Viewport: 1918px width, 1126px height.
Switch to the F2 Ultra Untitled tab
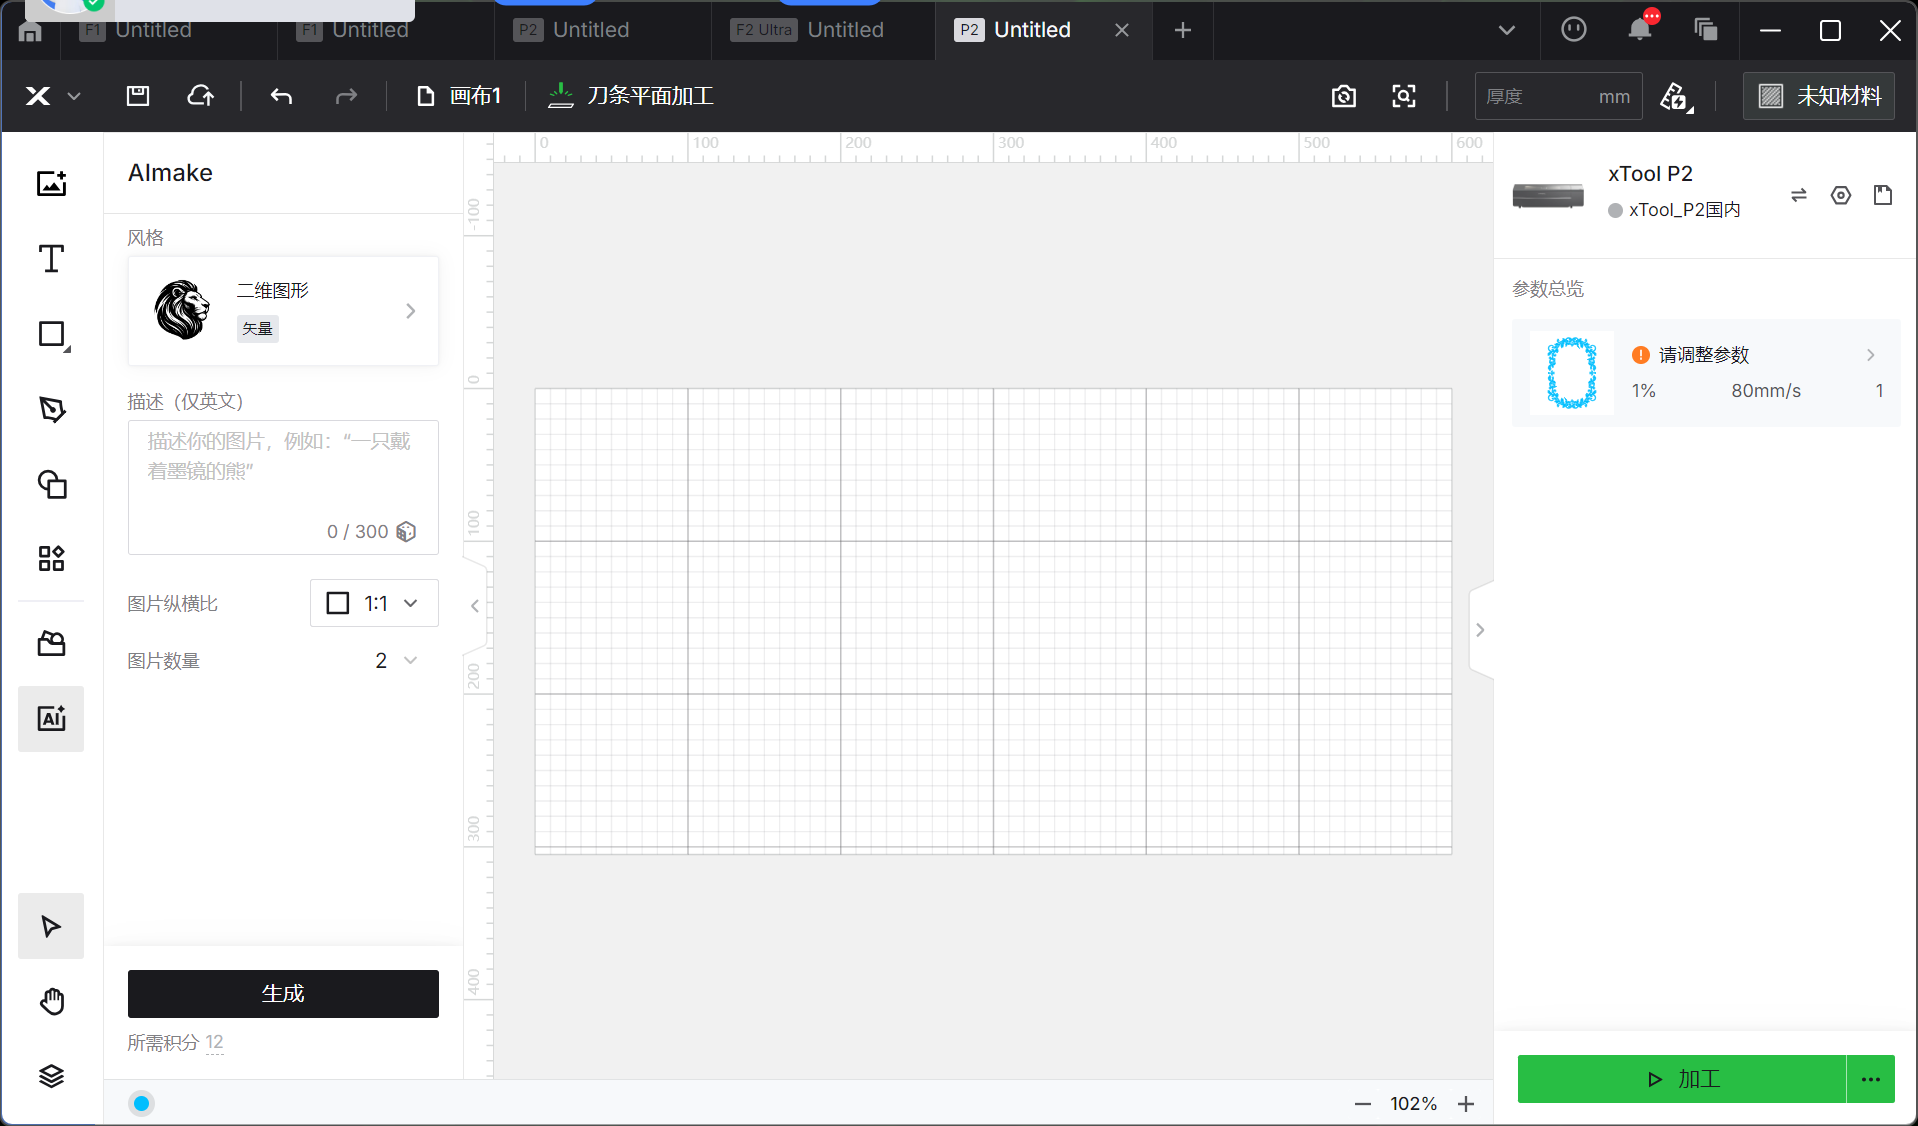pos(808,30)
